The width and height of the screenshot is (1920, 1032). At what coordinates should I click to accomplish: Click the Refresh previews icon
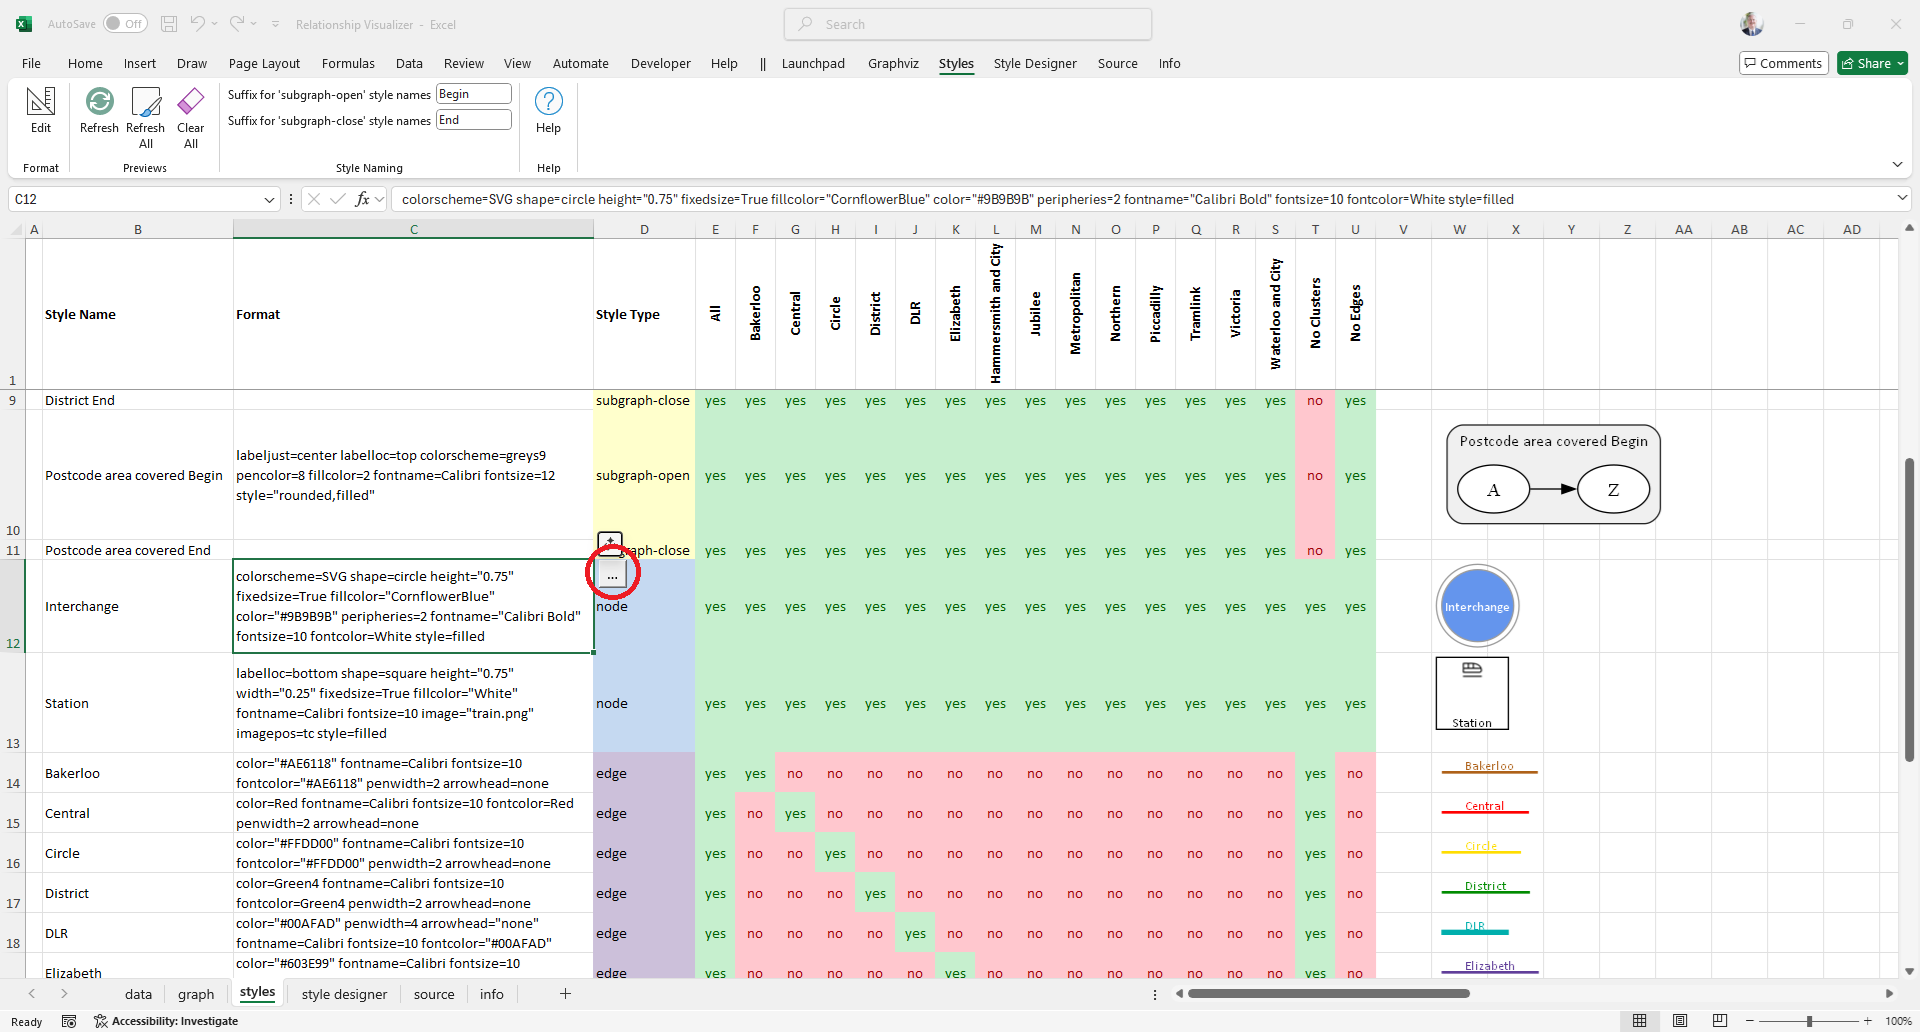[x=99, y=102]
